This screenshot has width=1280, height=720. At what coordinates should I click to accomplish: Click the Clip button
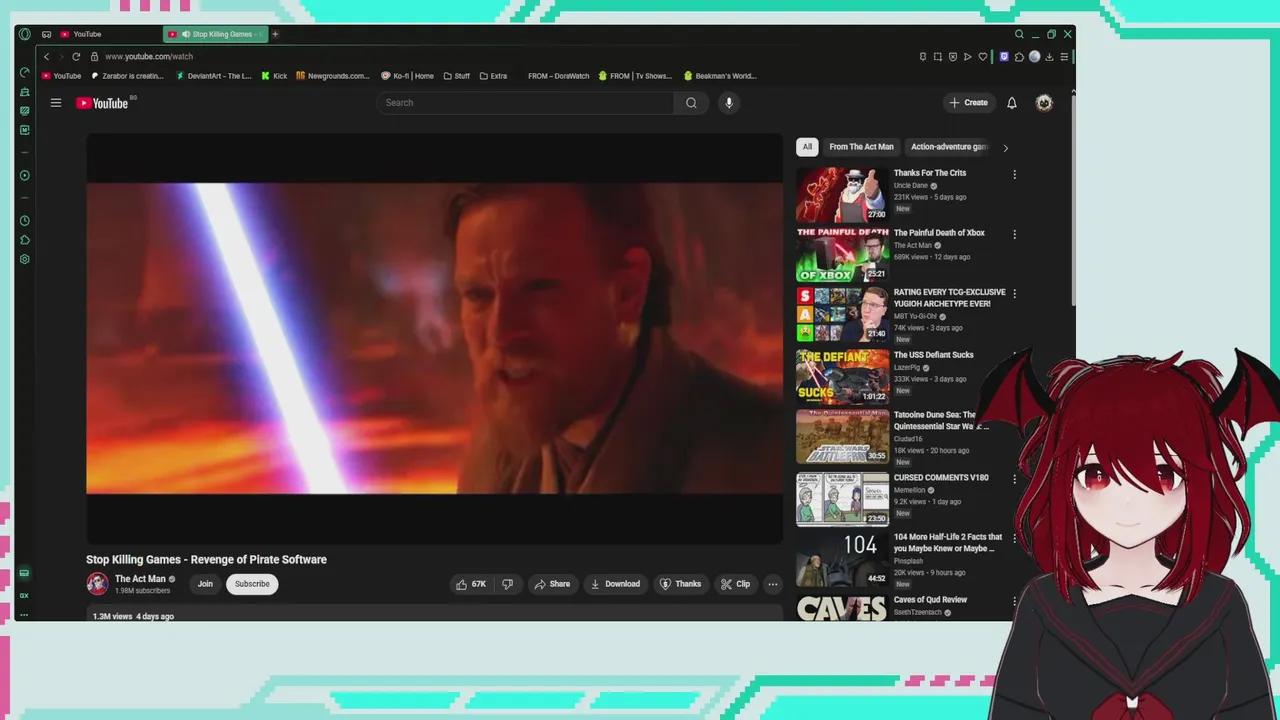735,584
